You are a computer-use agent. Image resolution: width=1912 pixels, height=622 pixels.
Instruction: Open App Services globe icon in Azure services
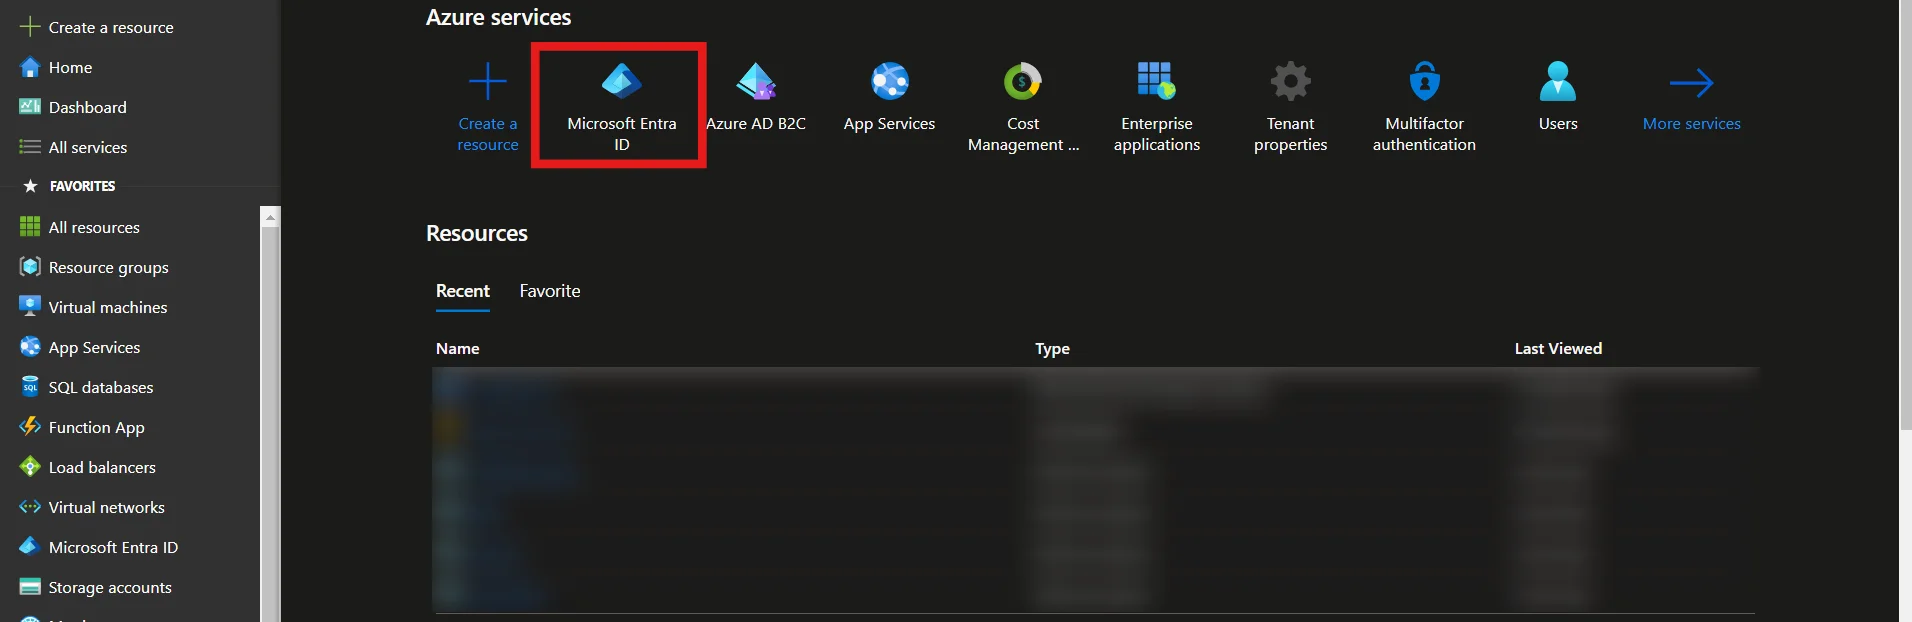(889, 81)
